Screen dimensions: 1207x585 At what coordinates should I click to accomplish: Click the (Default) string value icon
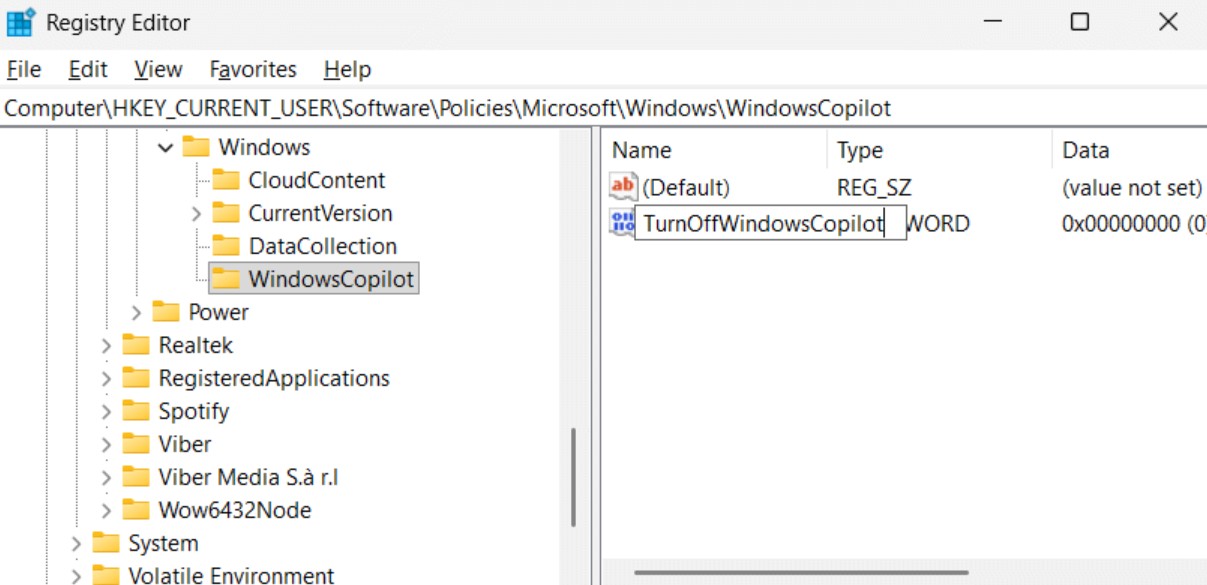pos(623,187)
